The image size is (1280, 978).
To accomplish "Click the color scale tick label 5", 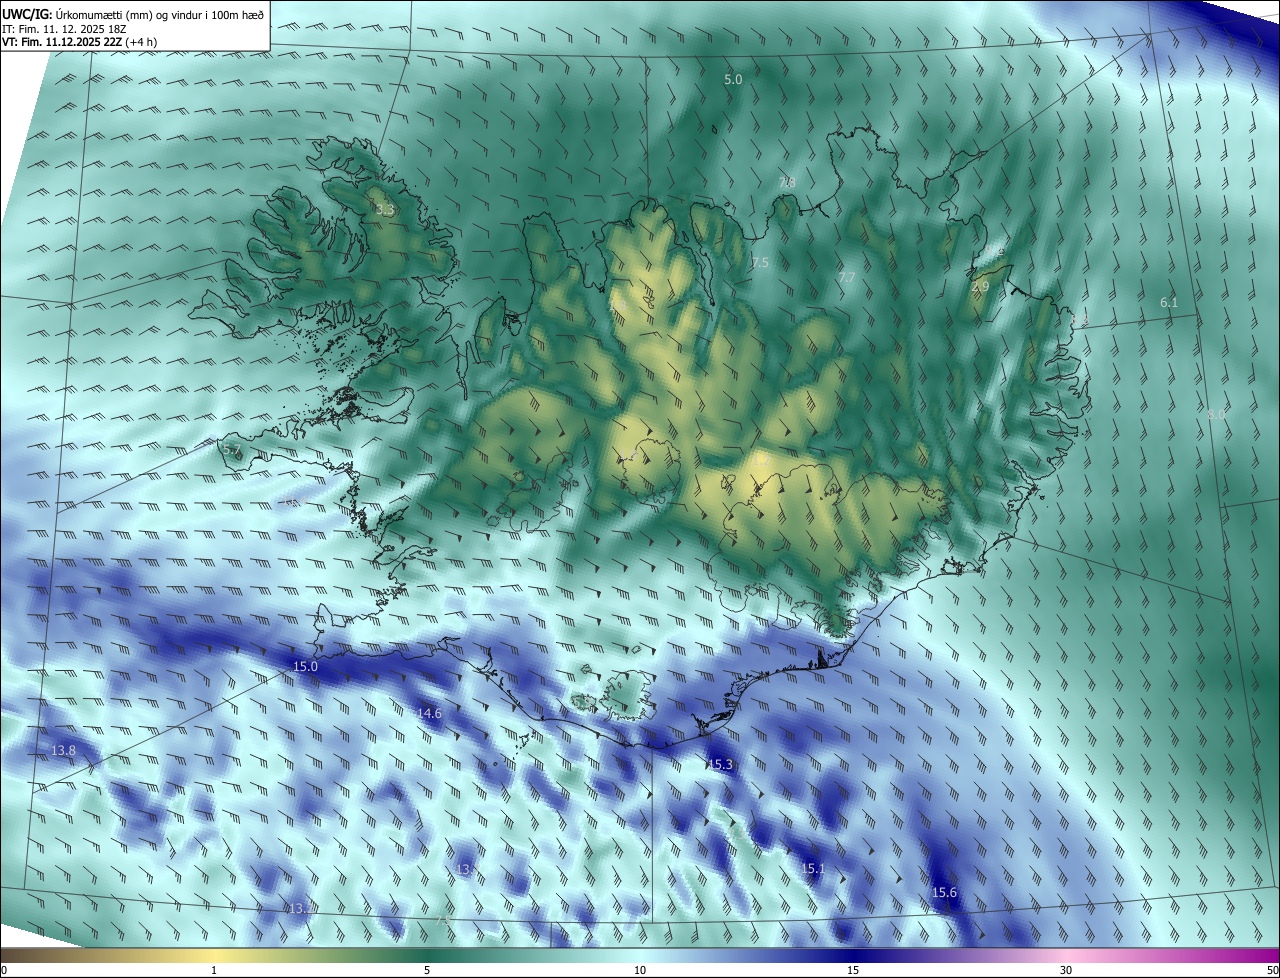I will tap(427, 970).
